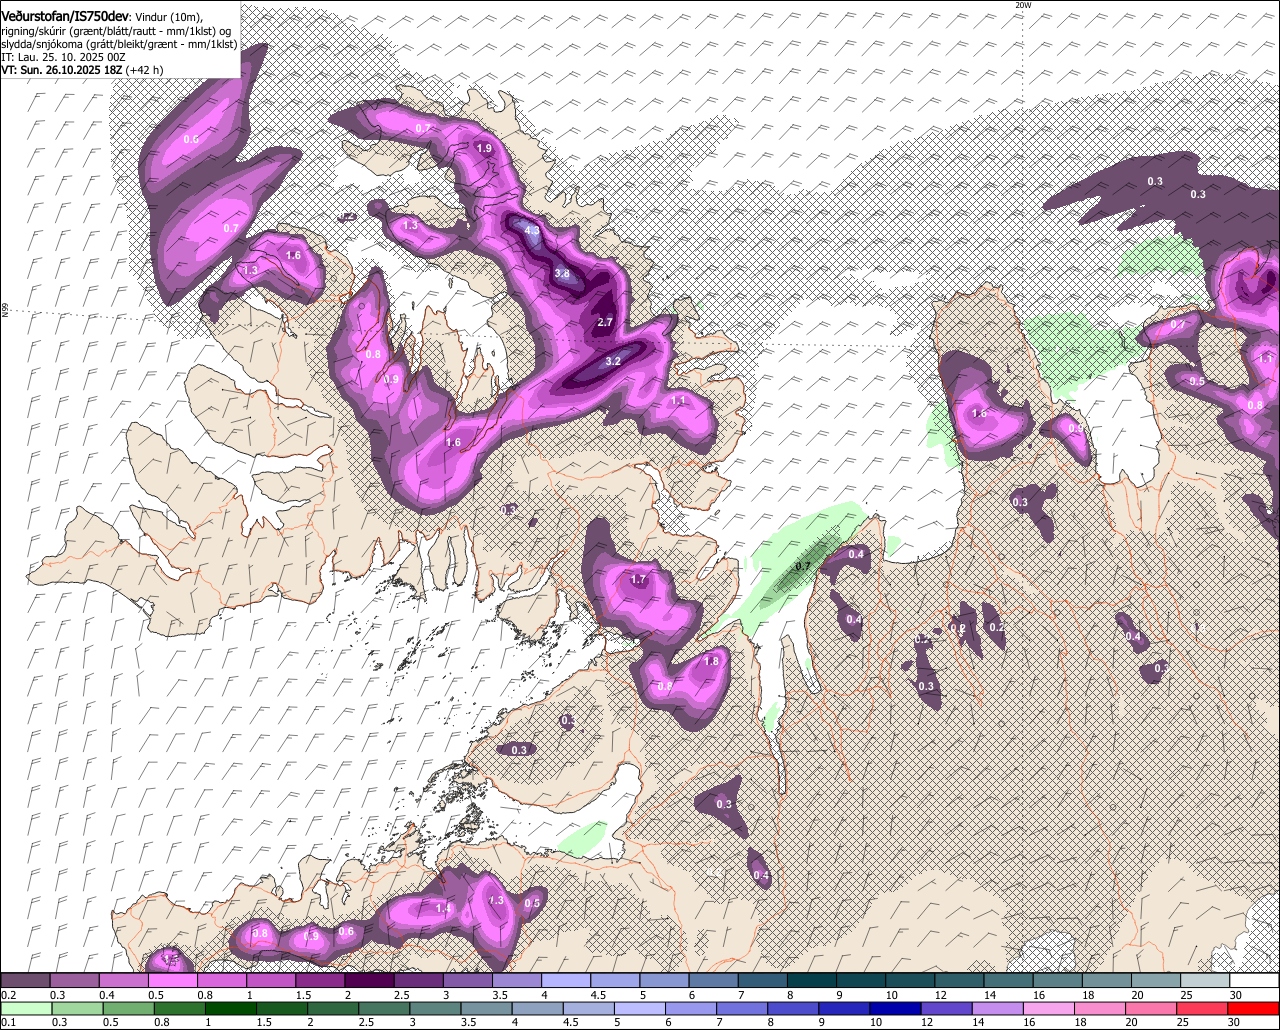Image resolution: width=1280 pixels, height=1030 pixels.
Task: Click the '3.8' precipitation value on the map
Action: pos(562,274)
